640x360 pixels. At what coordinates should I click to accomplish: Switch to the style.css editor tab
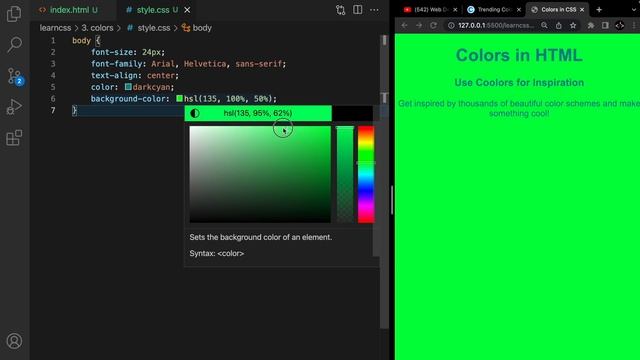click(152, 10)
